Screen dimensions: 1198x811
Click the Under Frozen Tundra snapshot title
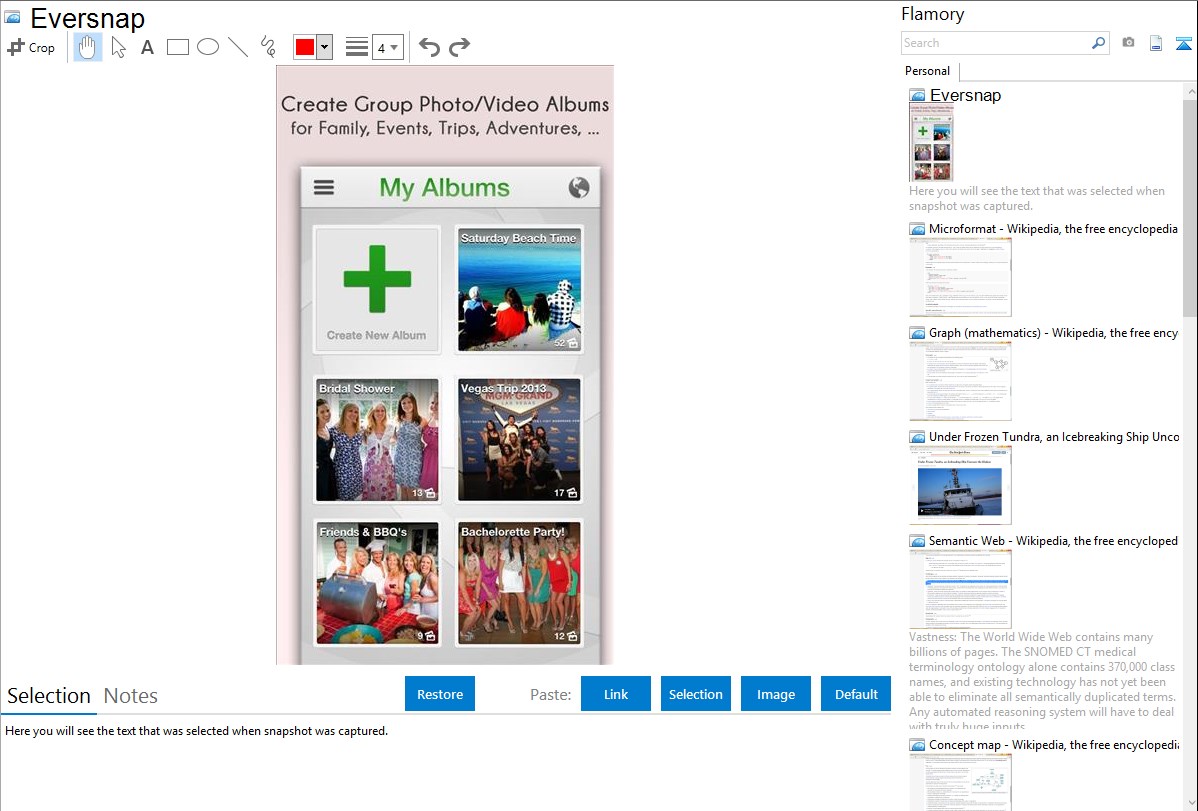point(1054,436)
